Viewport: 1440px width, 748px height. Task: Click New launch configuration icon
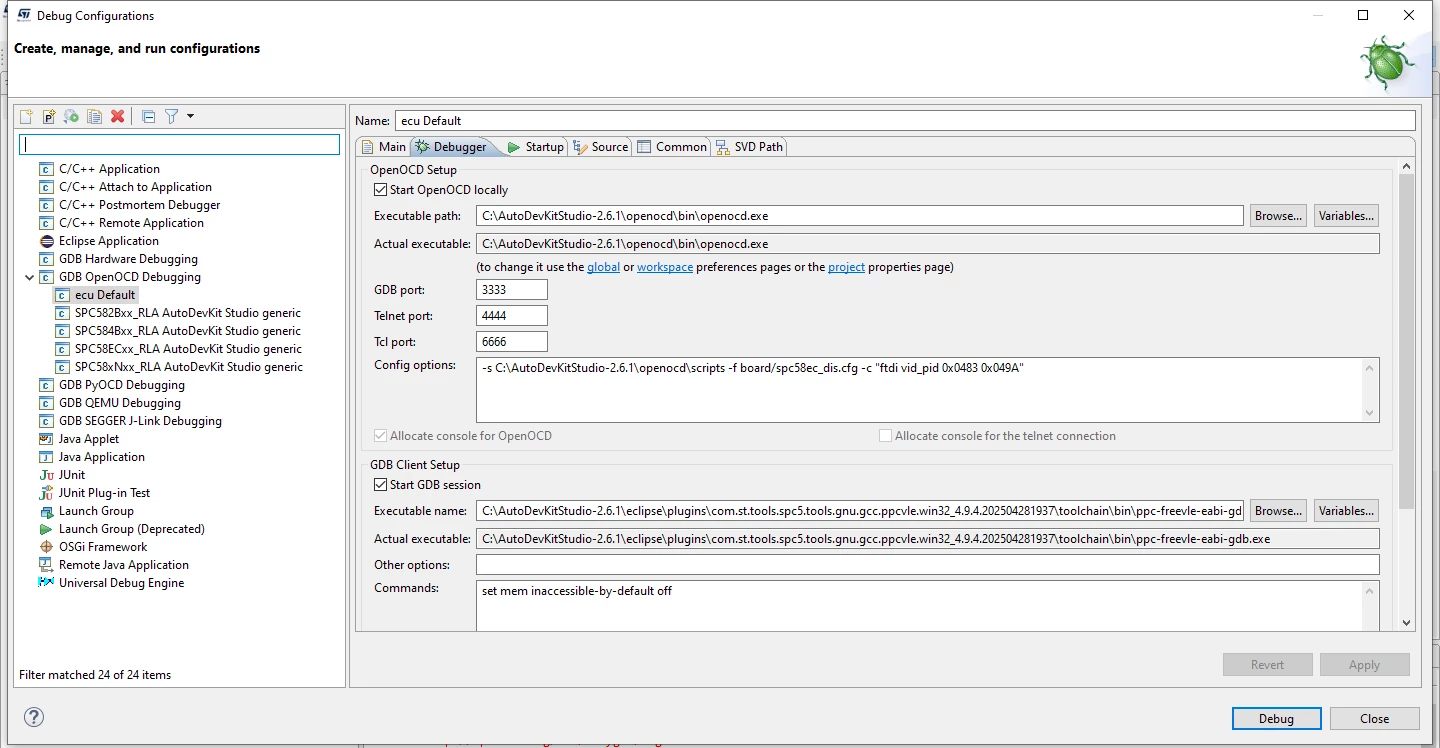point(26,116)
